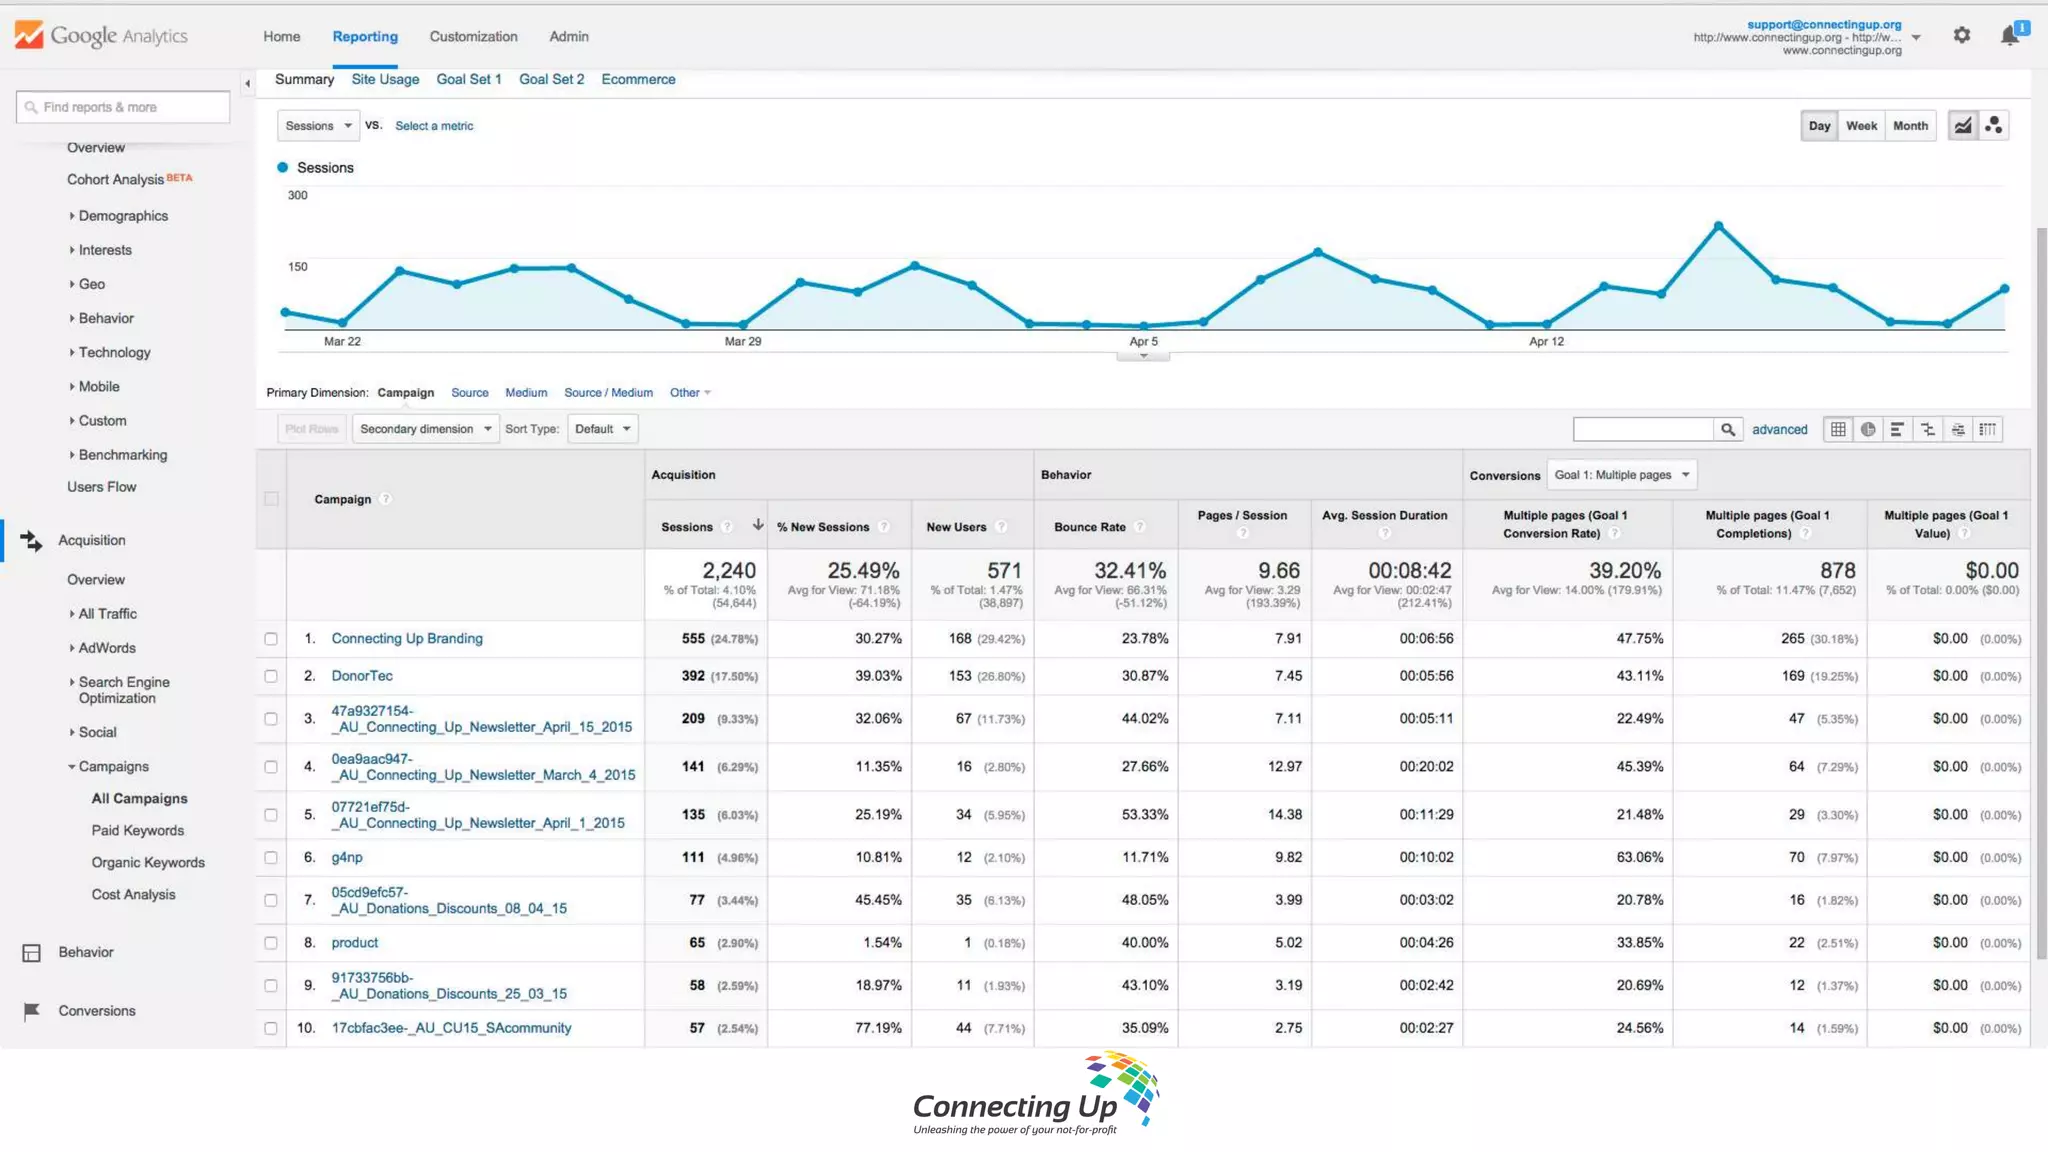Switch to performance bar view icon

[1897, 429]
